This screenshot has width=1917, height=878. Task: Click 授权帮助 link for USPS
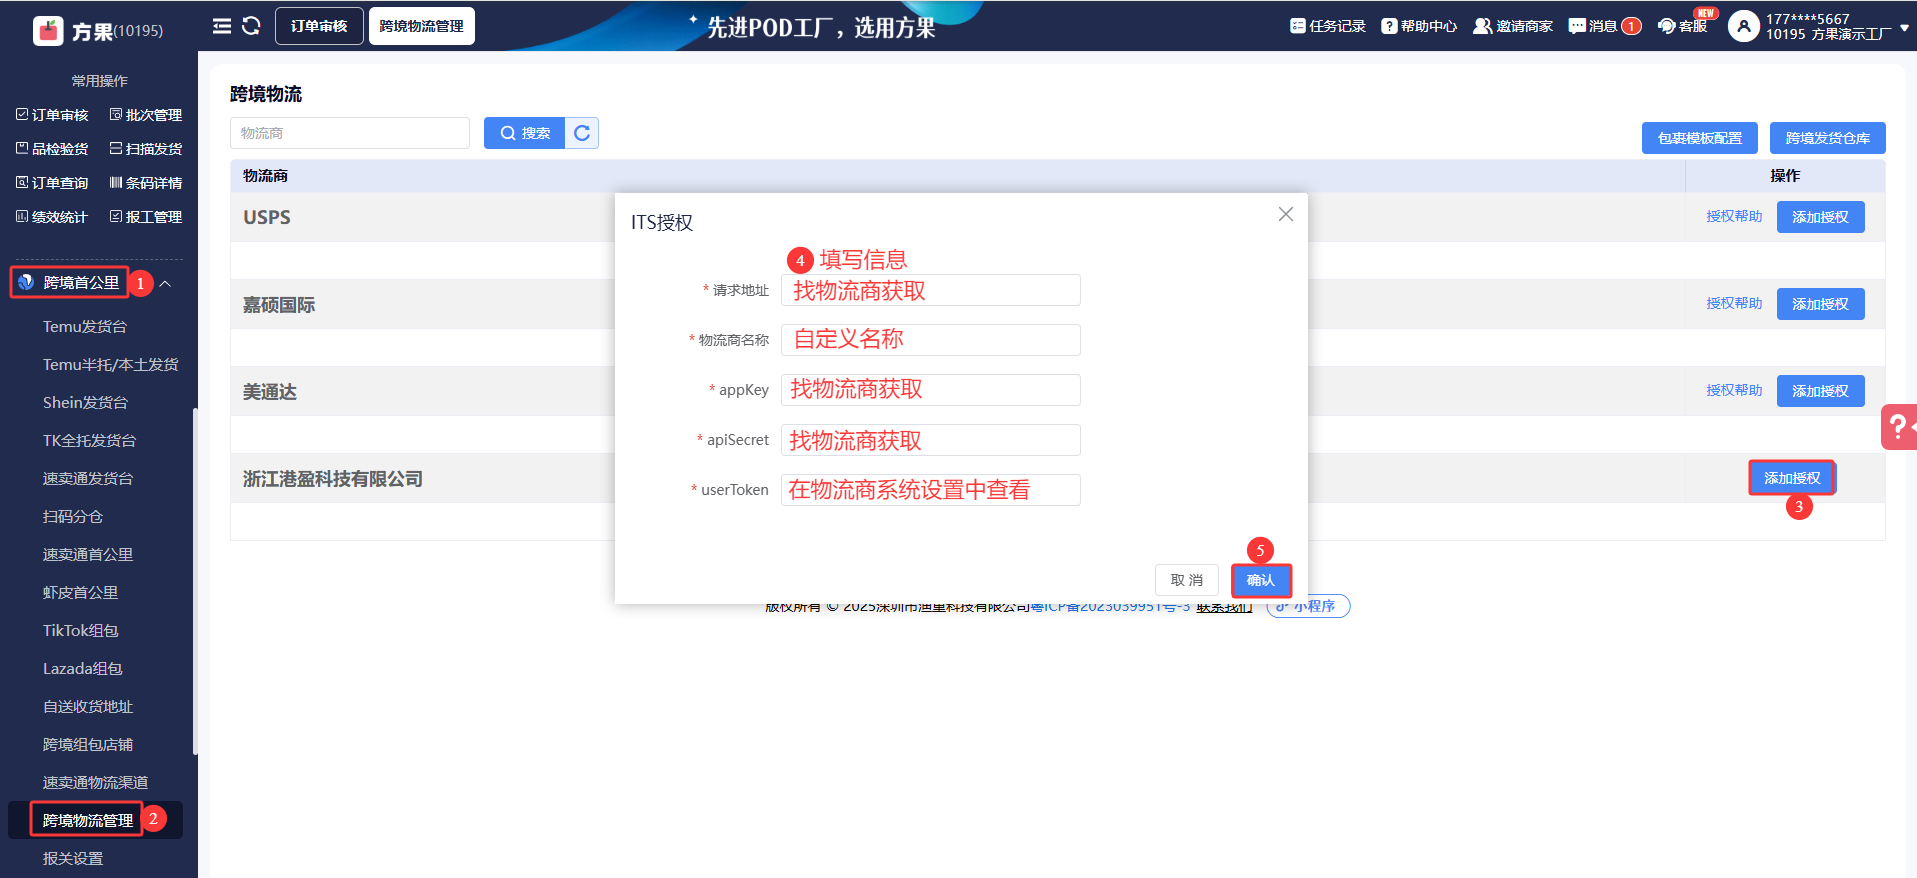click(x=1734, y=217)
